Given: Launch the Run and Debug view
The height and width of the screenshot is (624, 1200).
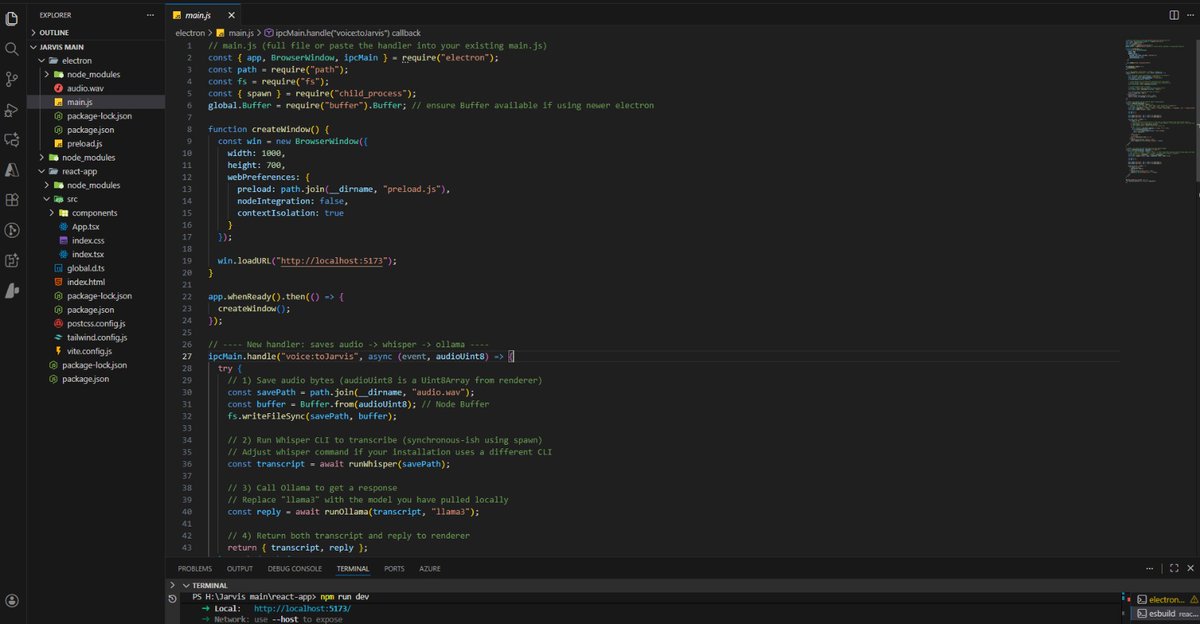Looking at the screenshot, I should 12,109.
